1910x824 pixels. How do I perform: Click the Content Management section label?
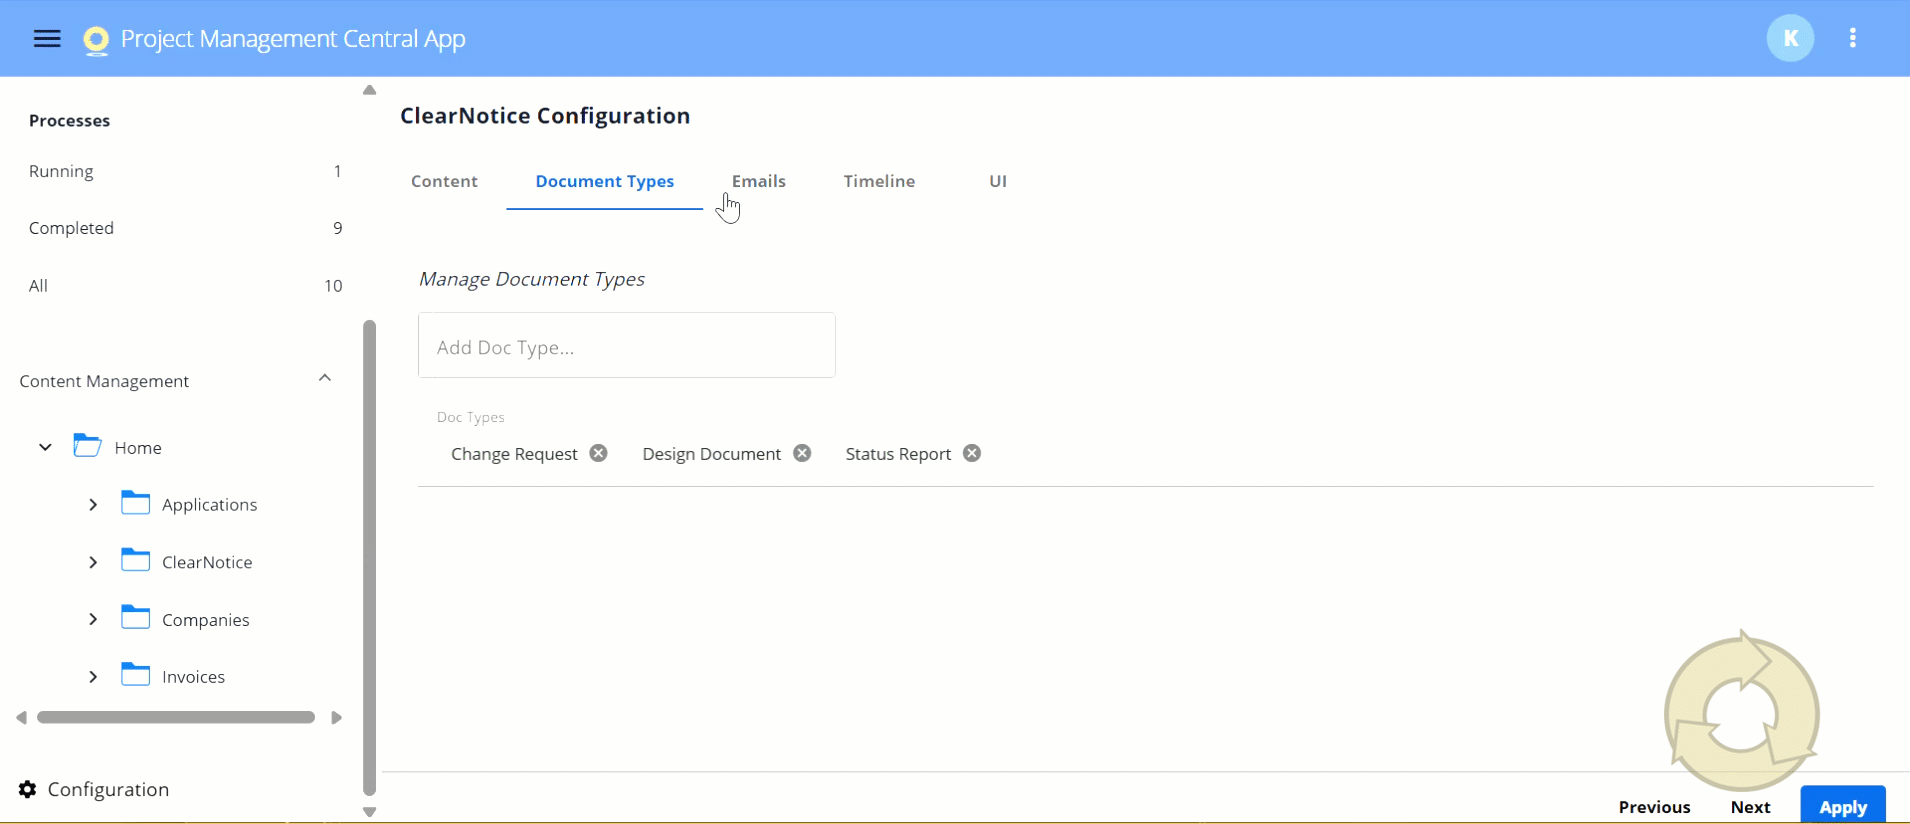pos(104,381)
